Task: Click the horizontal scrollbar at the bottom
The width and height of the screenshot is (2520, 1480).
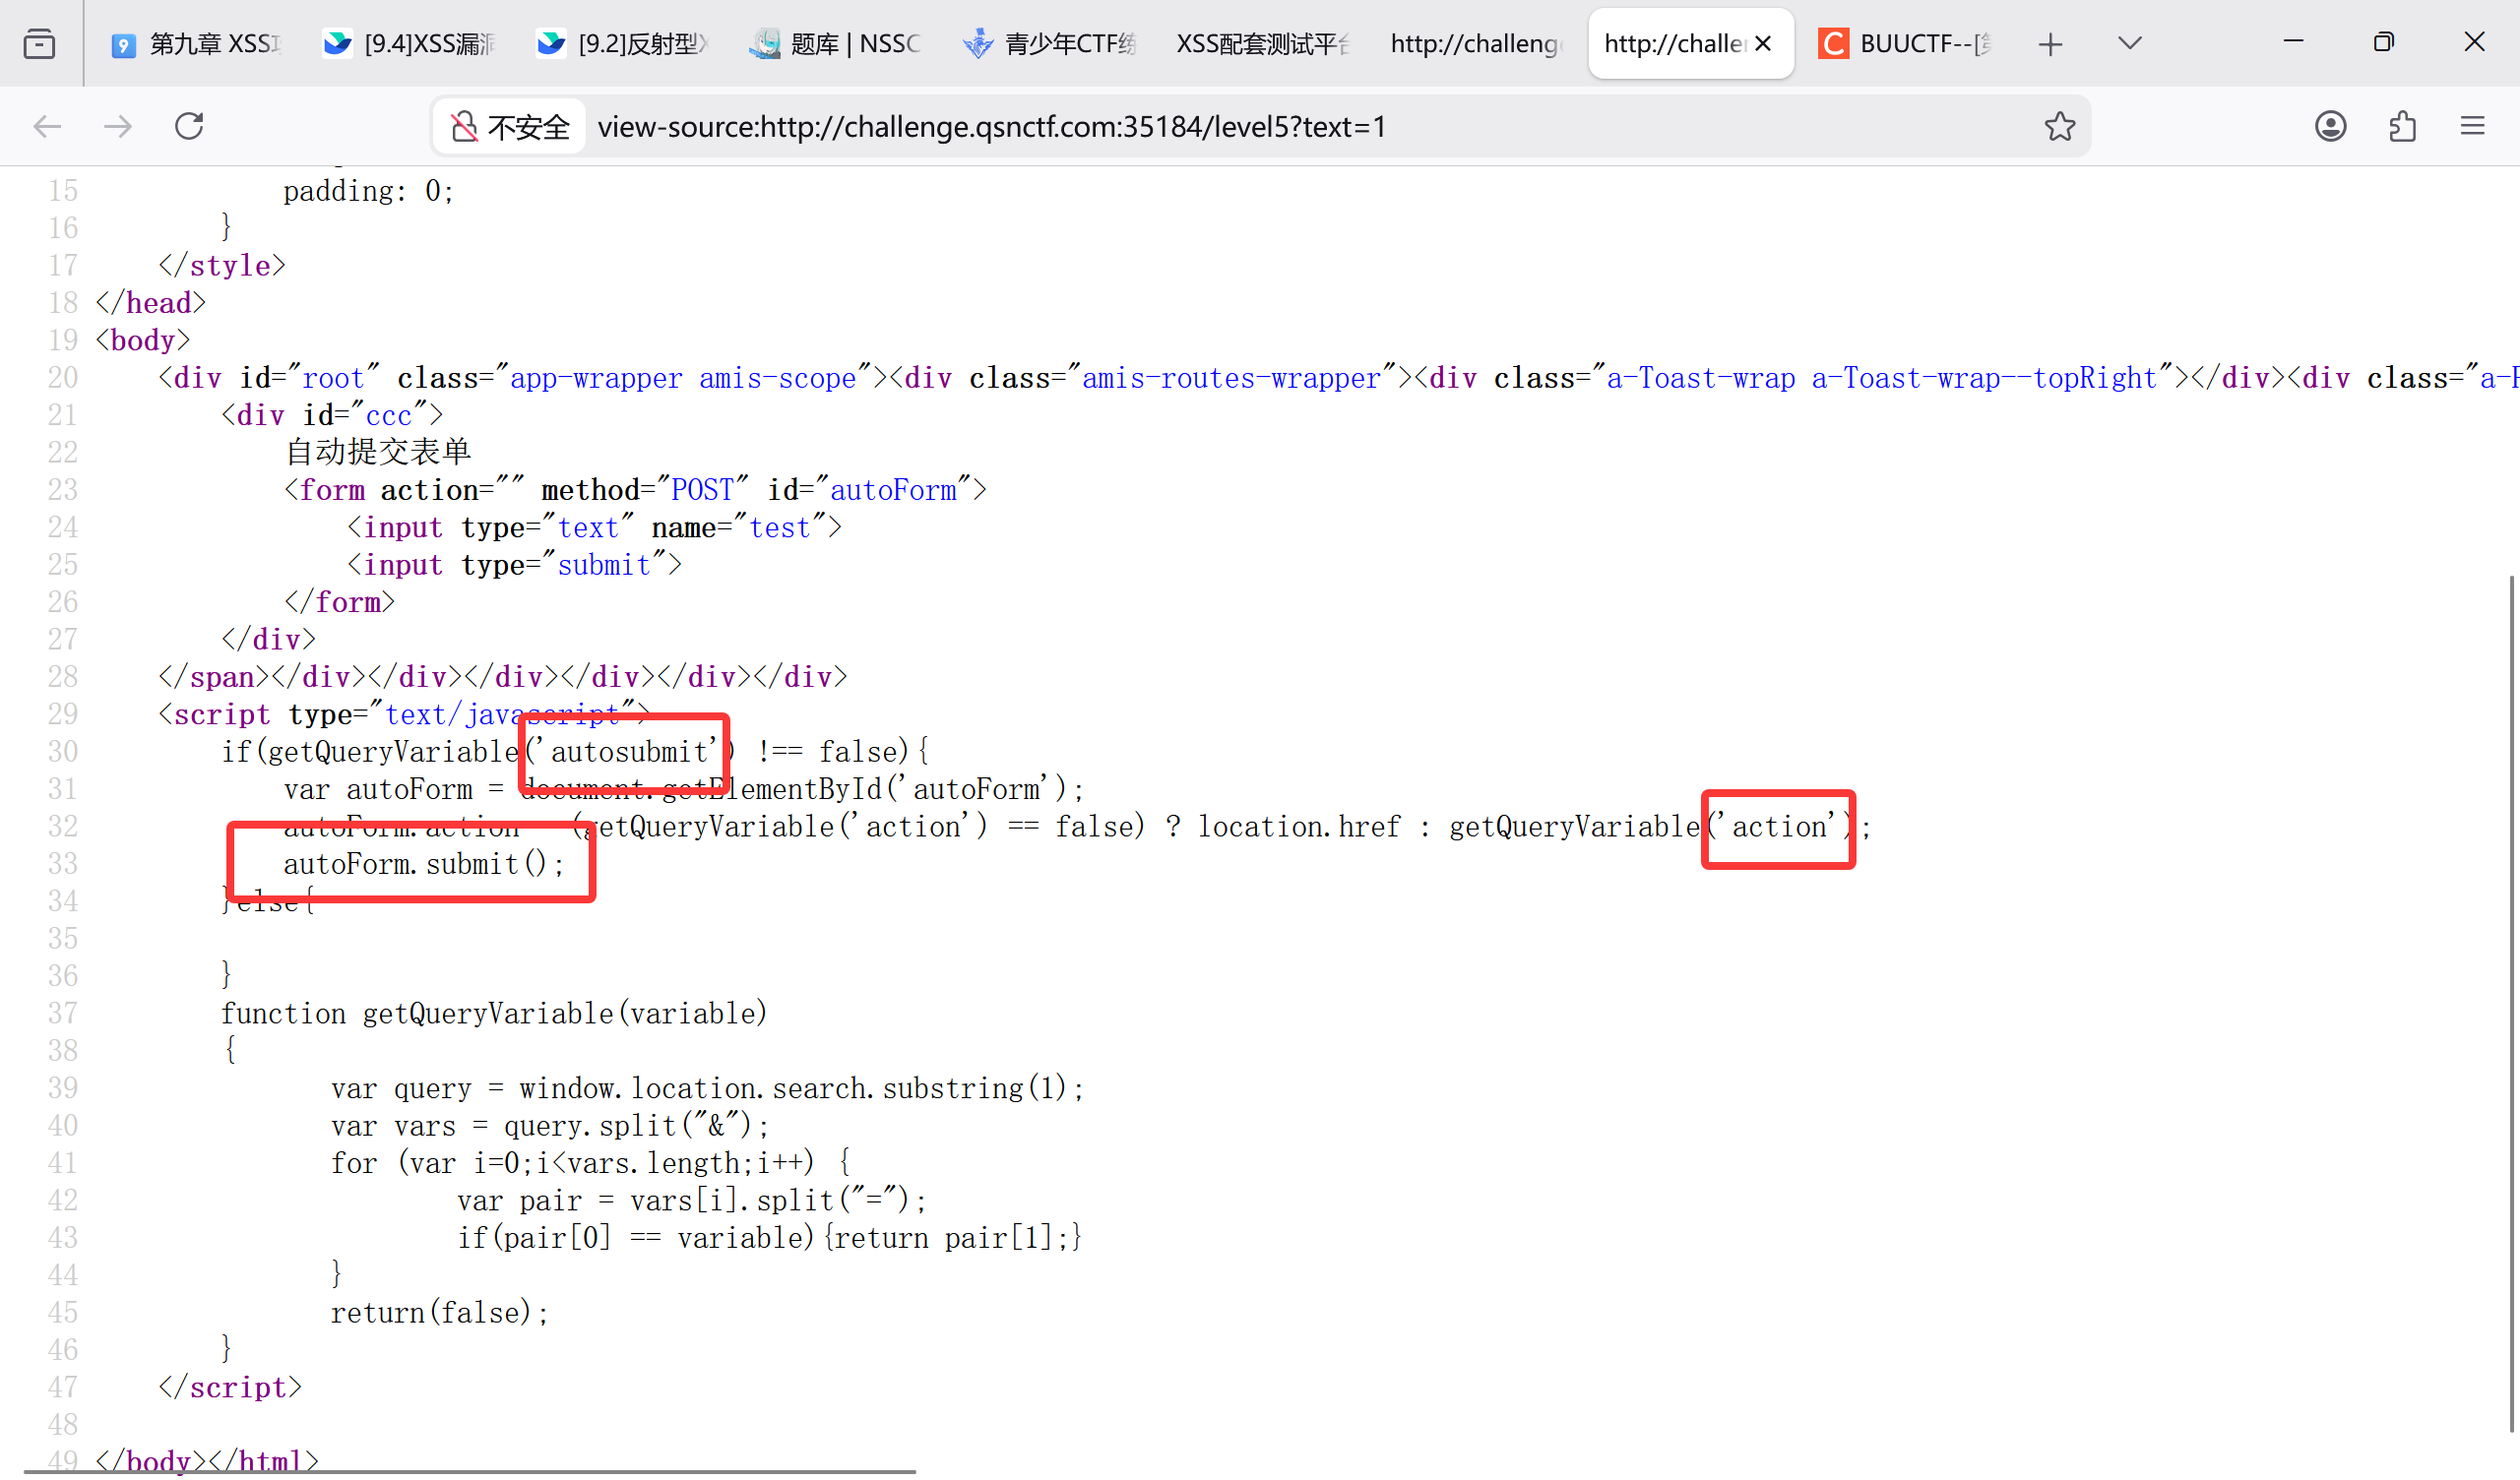Action: (x=470, y=1473)
